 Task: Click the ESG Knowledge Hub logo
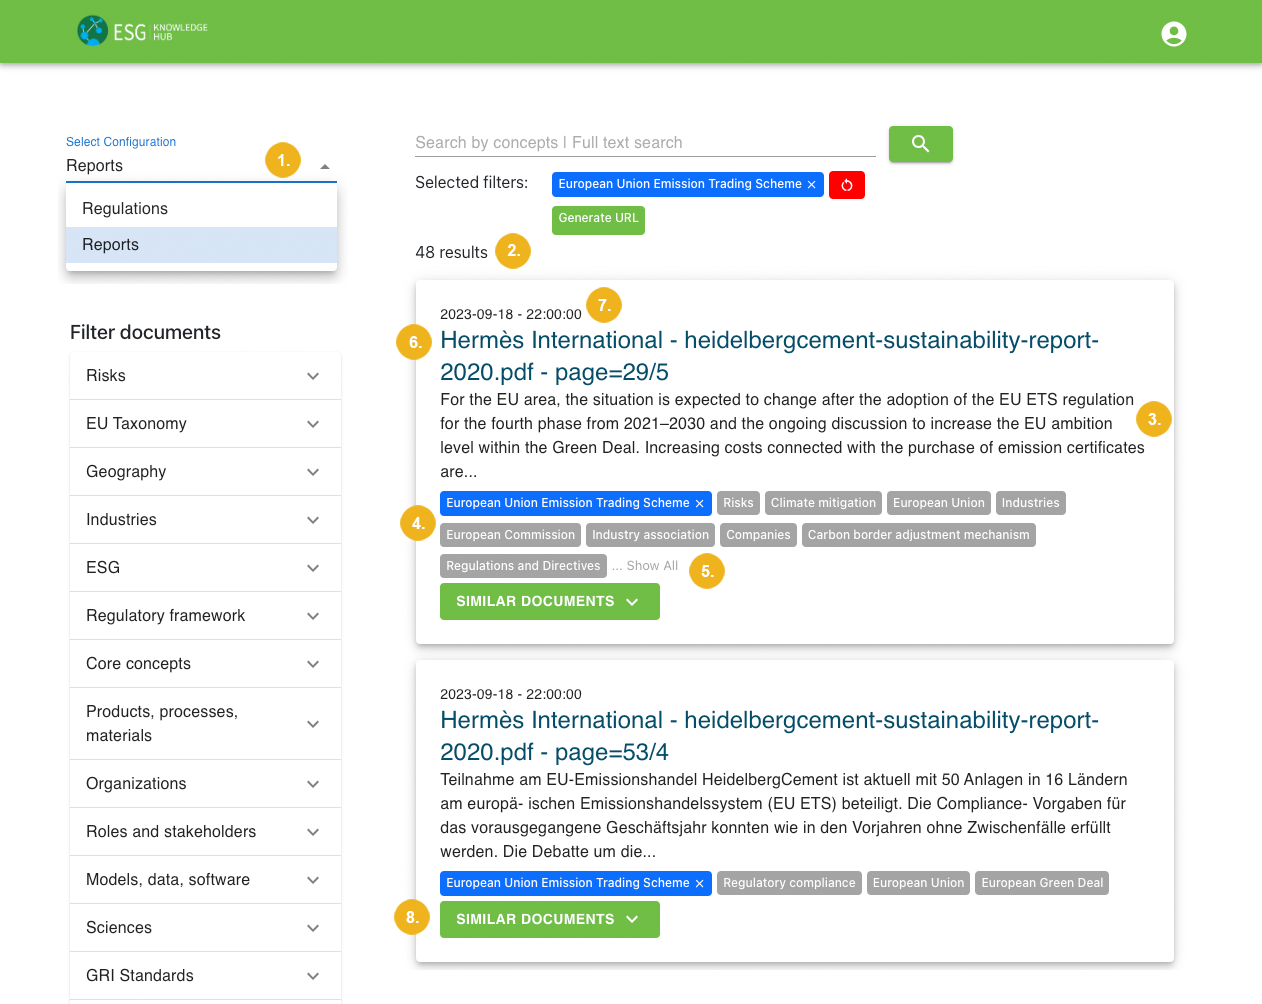pos(142,31)
